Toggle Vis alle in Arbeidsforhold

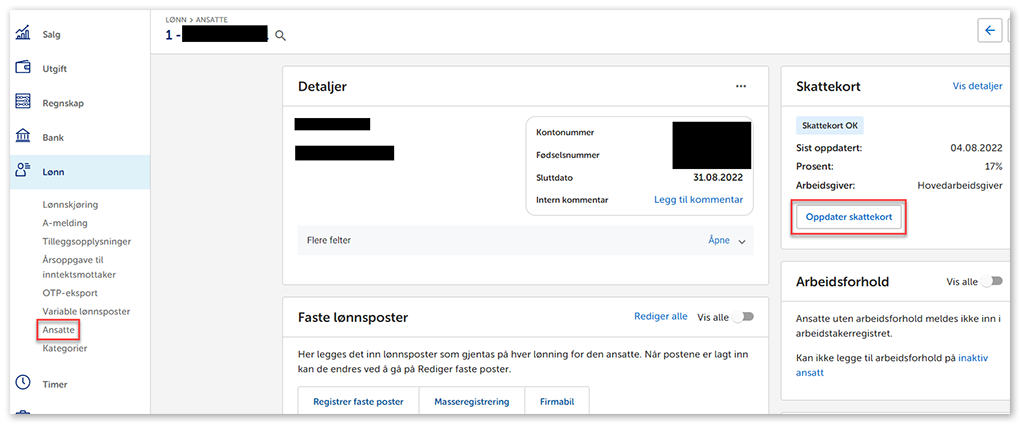991,282
